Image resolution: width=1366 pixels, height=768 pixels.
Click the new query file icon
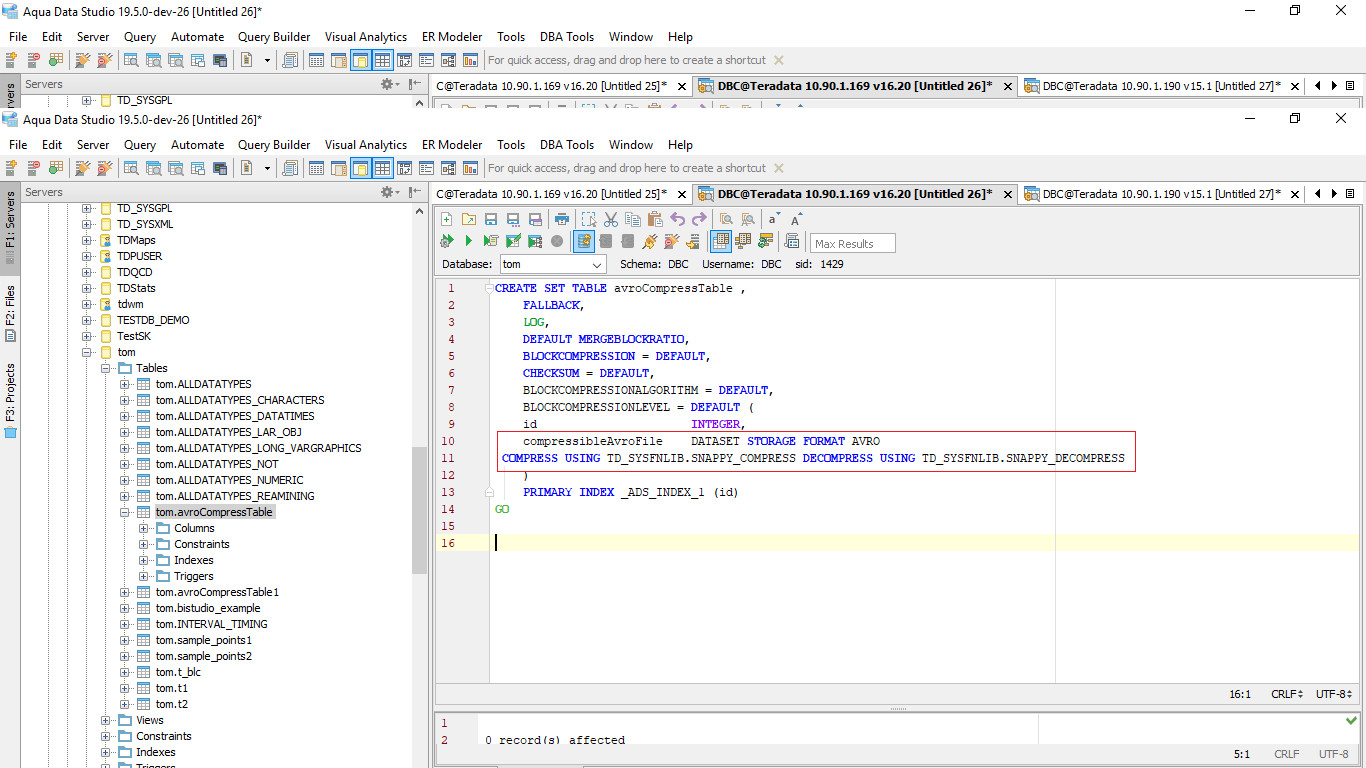click(x=446, y=219)
